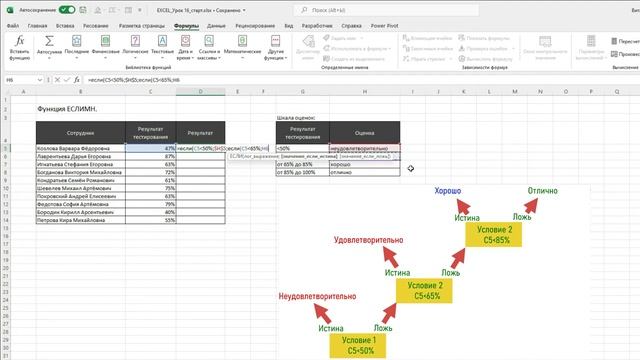Click the Save icon in the title bar
The width and height of the screenshot is (640, 360).
click(x=83, y=10)
